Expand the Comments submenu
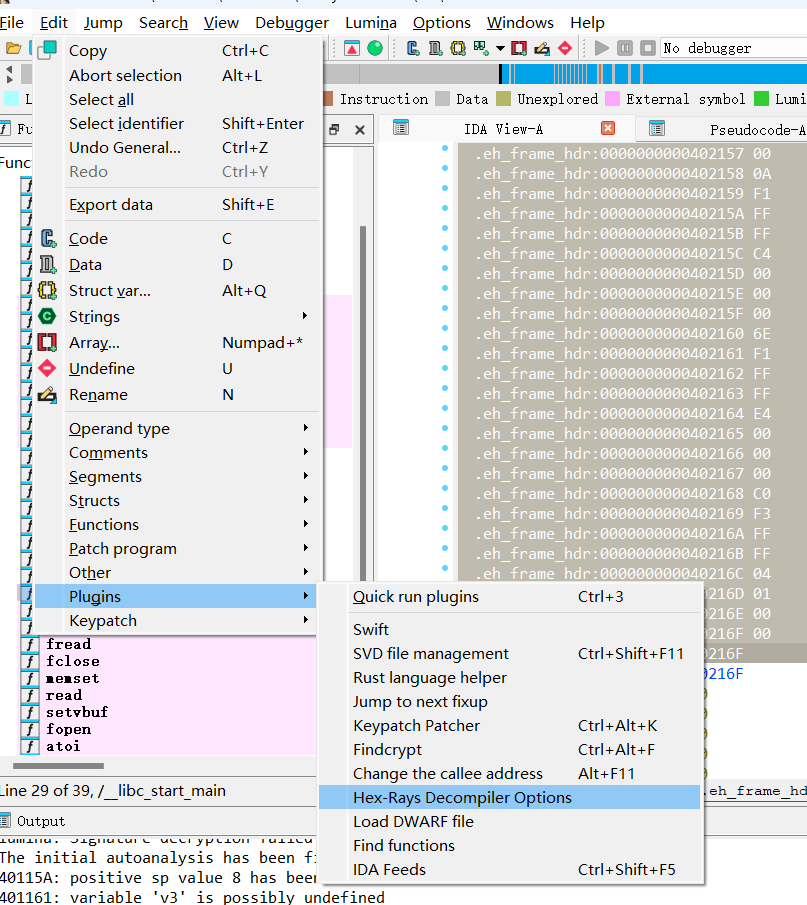 click(305, 452)
